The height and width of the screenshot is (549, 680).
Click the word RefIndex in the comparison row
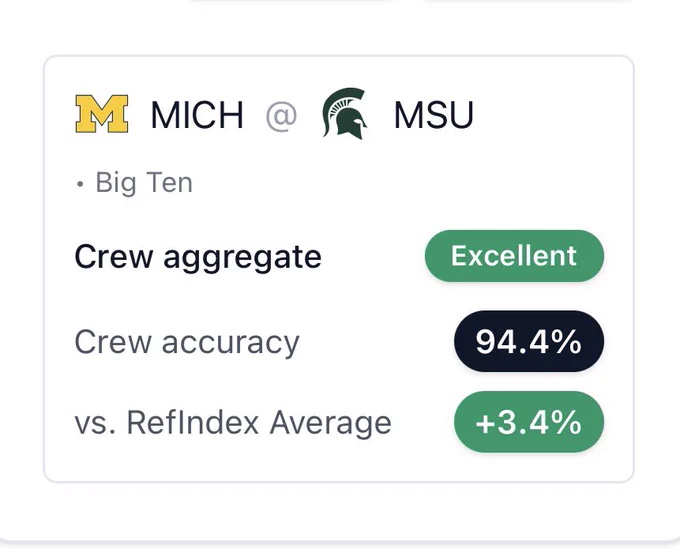click(193, 422)
